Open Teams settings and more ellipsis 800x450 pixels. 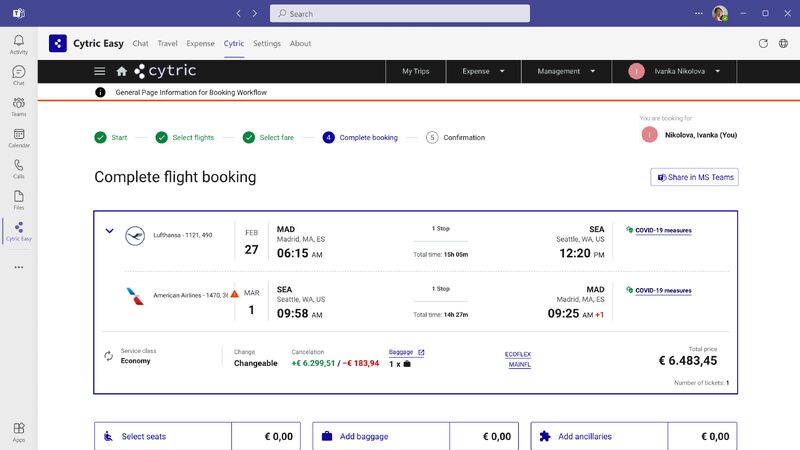click(698, 13)
